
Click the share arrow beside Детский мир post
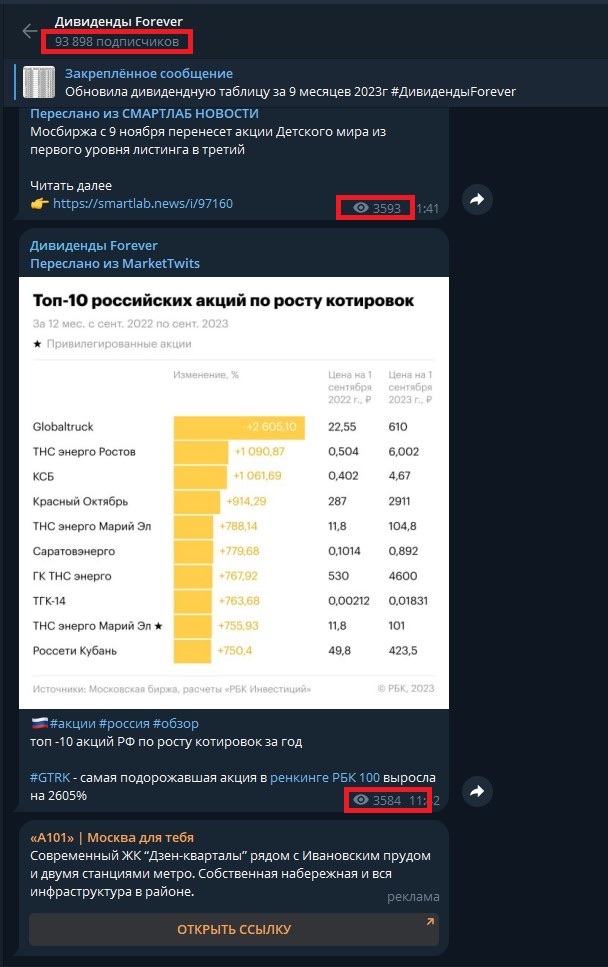[x=477, y=200]
